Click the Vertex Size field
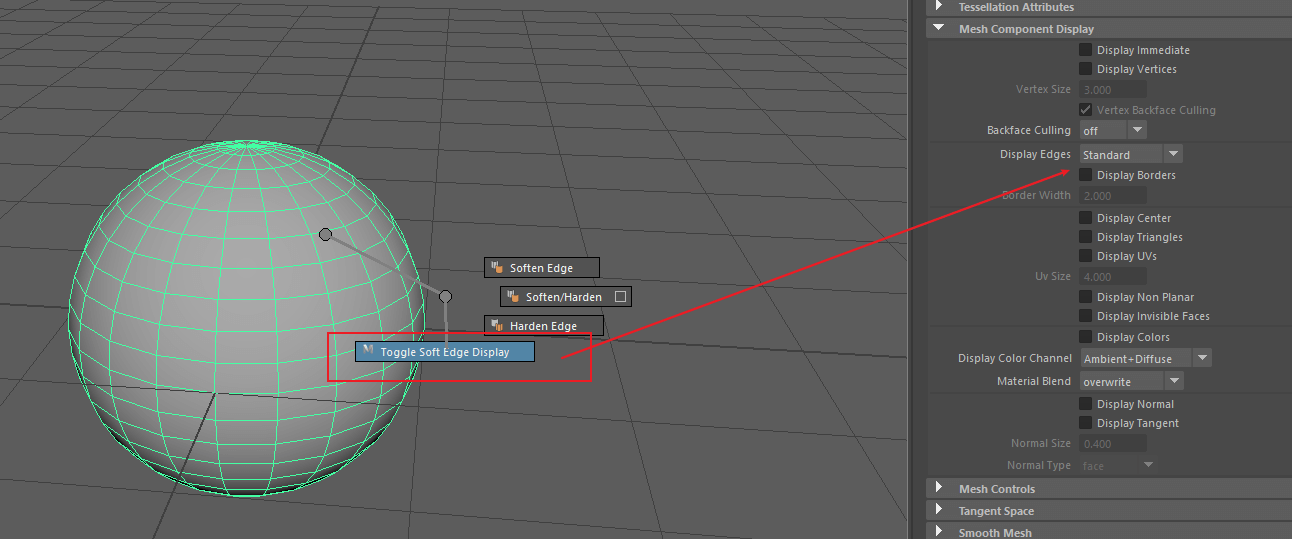This screenshot has width=1292, height=539. tap(1113, 89)
